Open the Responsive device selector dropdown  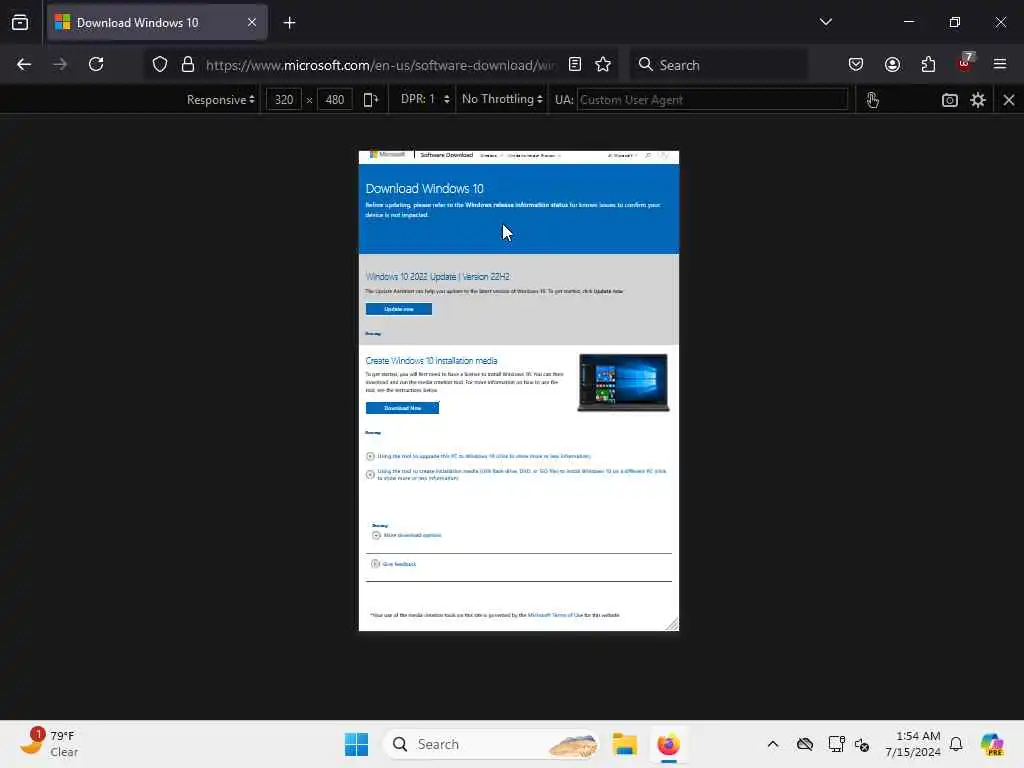[220, 100]
